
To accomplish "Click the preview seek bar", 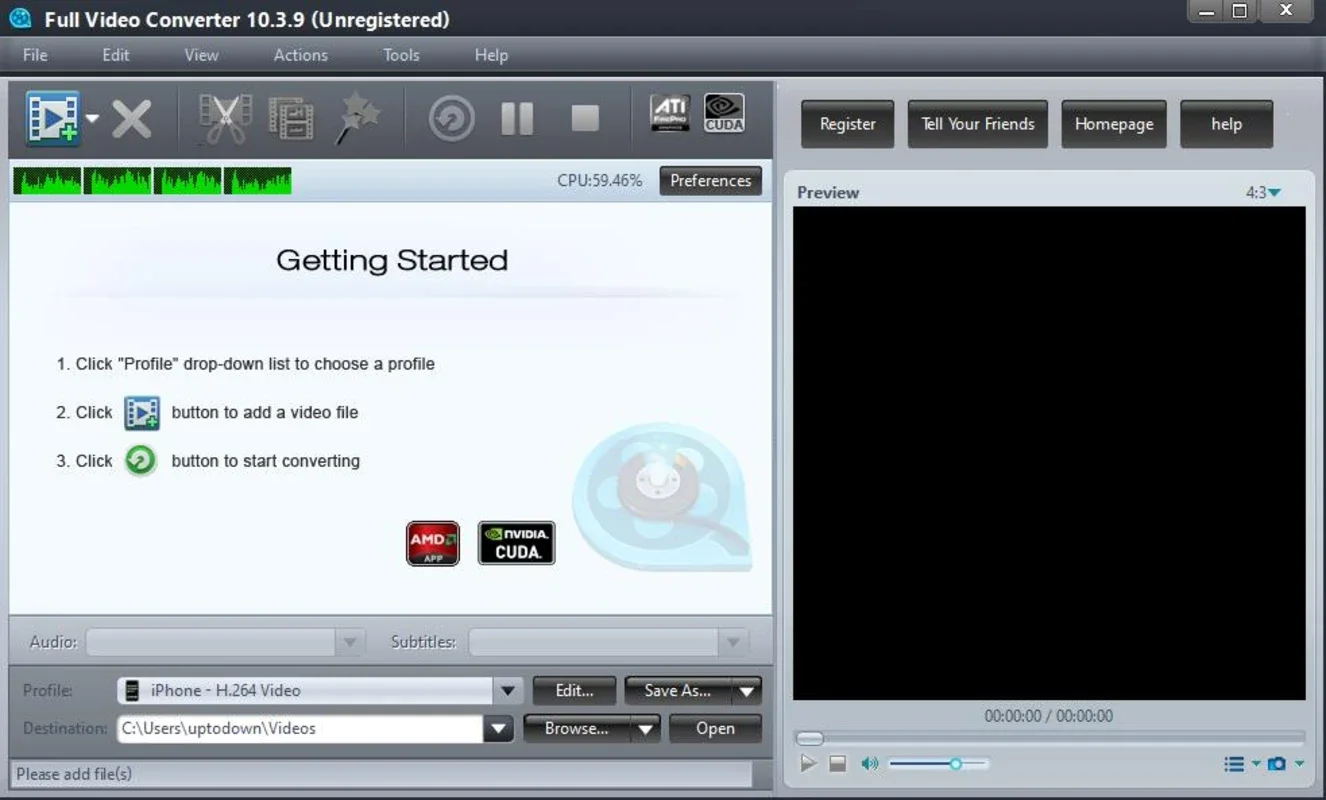I will (1050, 738).
